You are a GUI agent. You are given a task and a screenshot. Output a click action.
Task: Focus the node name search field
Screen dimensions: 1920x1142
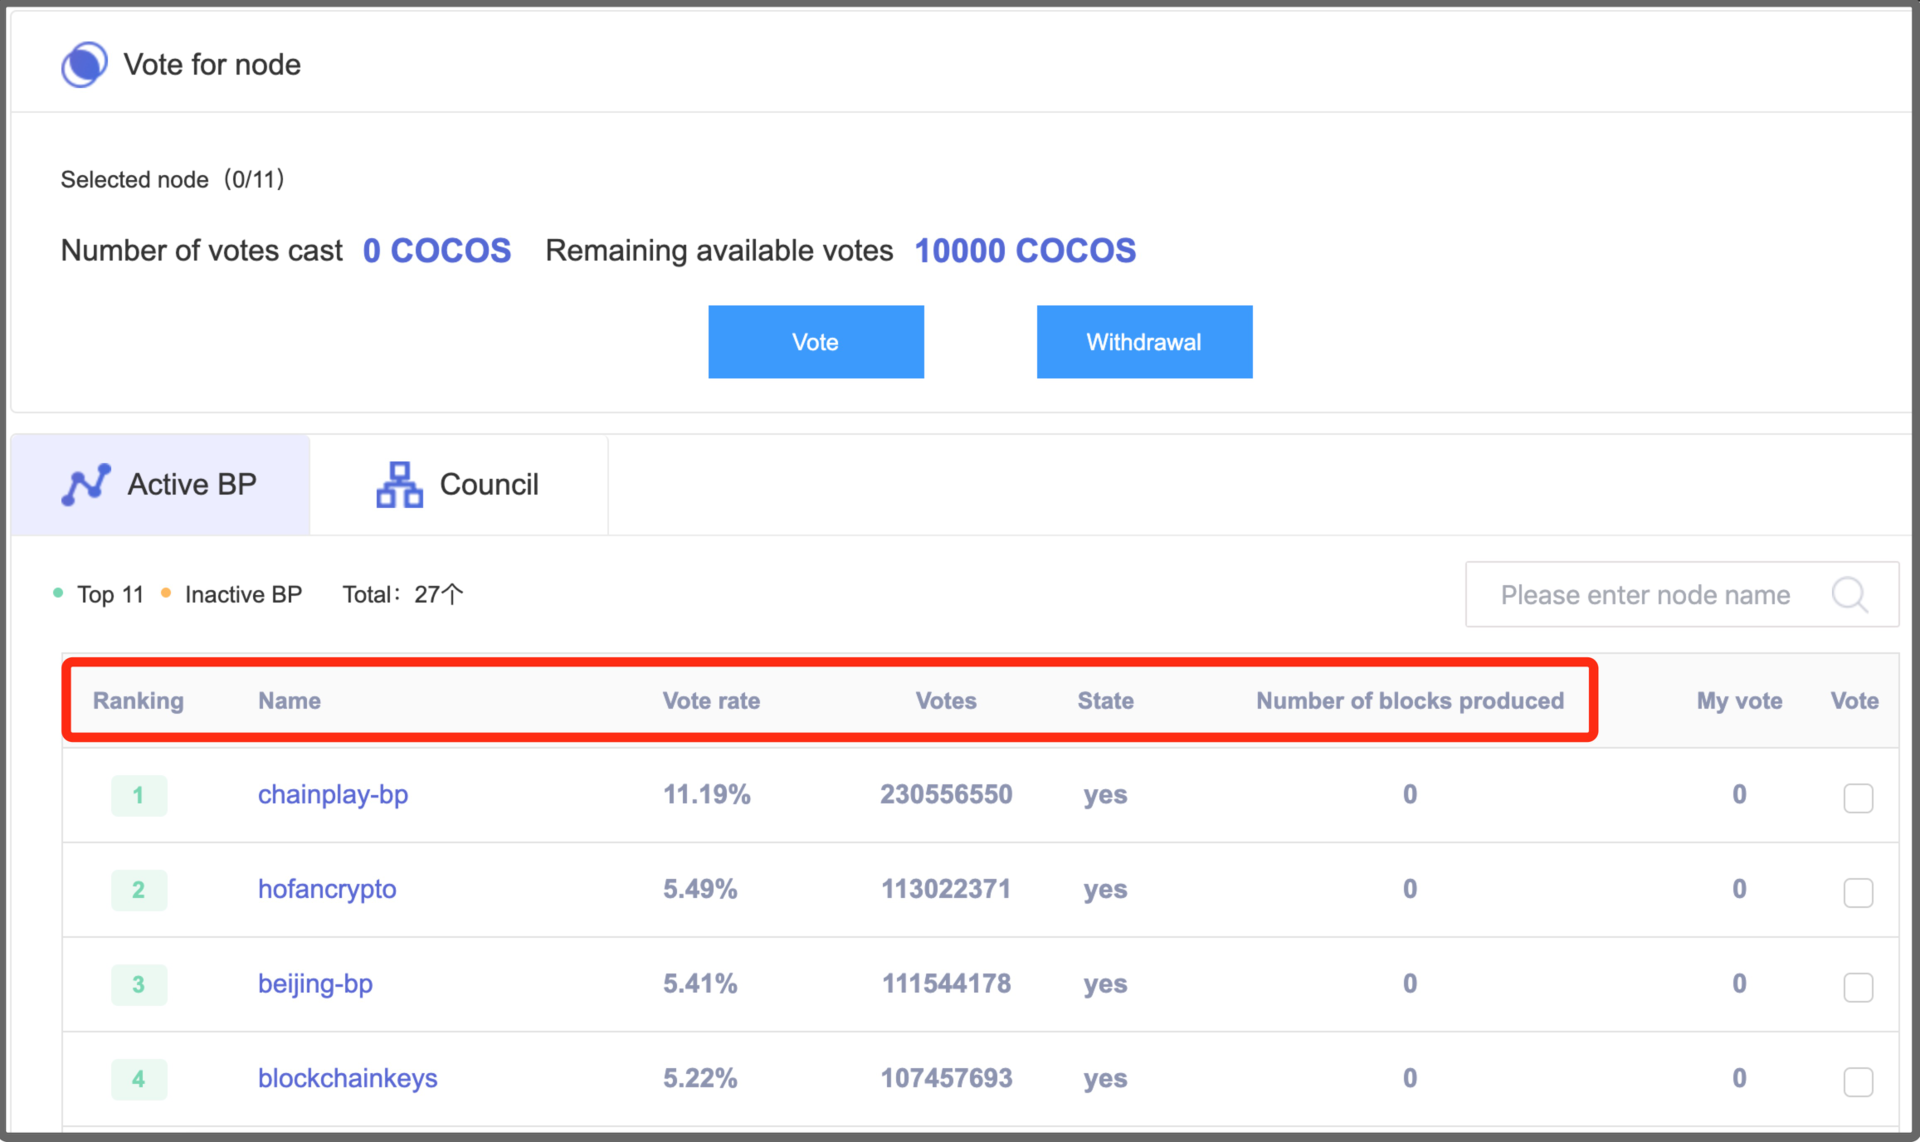[x=1645, y=595]
